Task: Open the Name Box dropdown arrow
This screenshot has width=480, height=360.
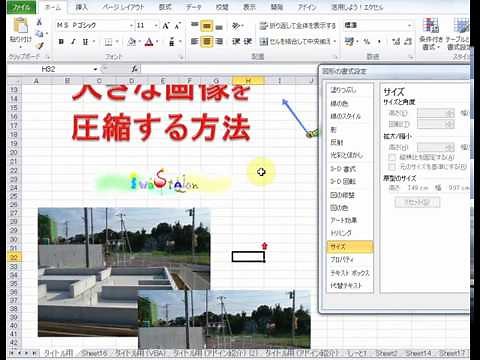Action: [95, 69]
